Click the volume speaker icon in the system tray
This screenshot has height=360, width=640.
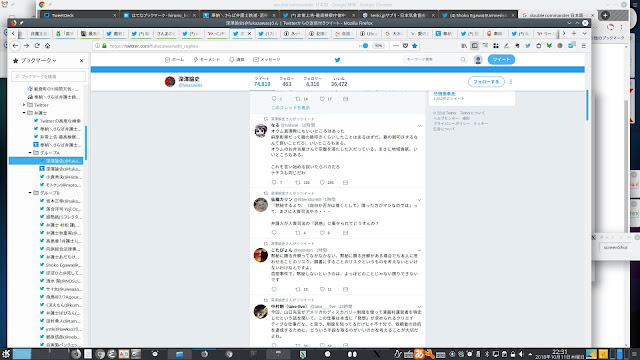point(521,354)
